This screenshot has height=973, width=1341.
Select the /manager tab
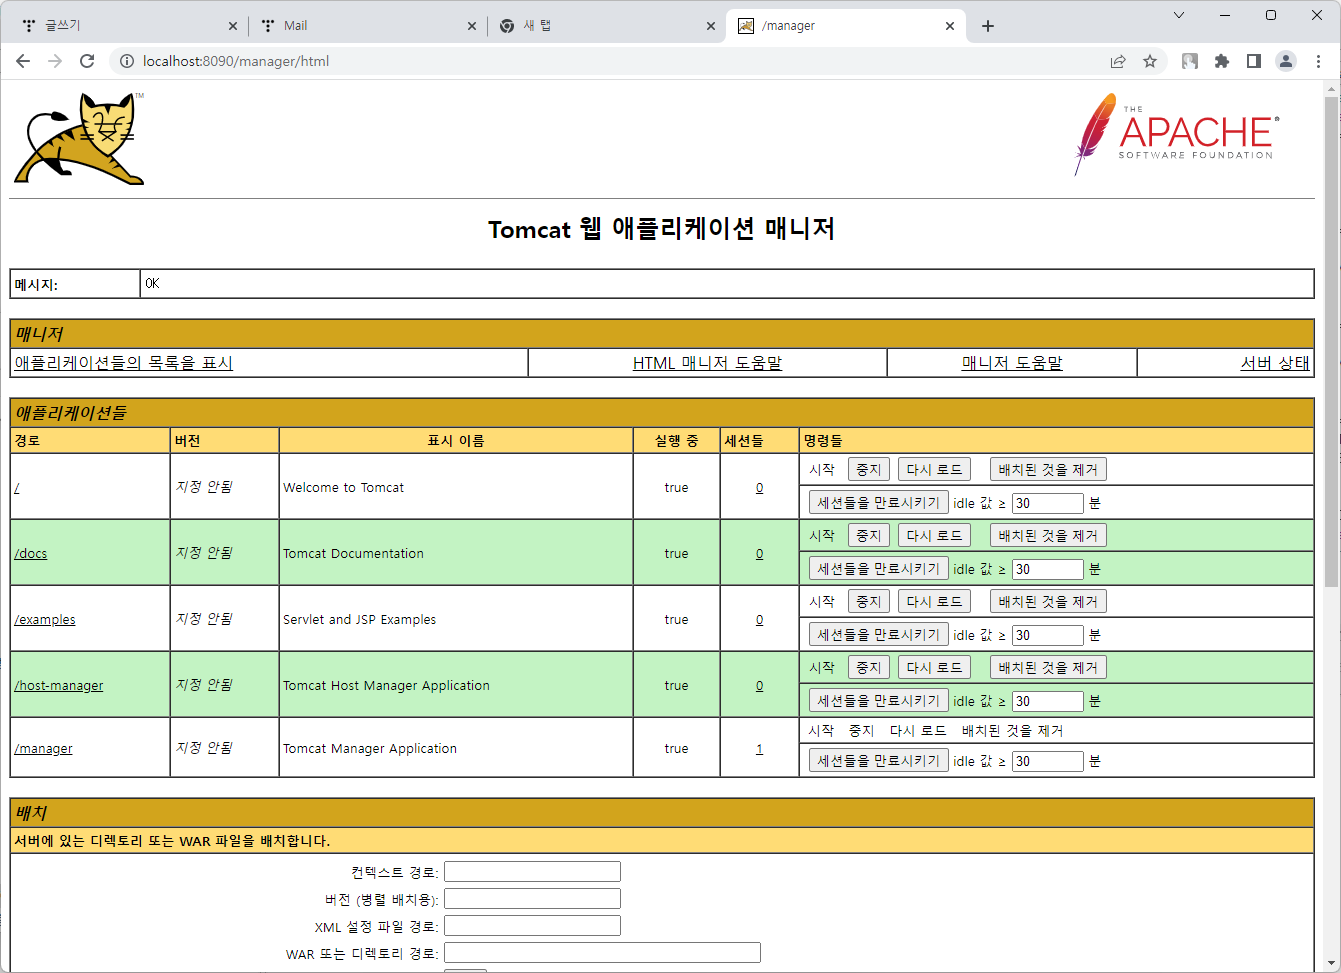click(x=846, y=26)
